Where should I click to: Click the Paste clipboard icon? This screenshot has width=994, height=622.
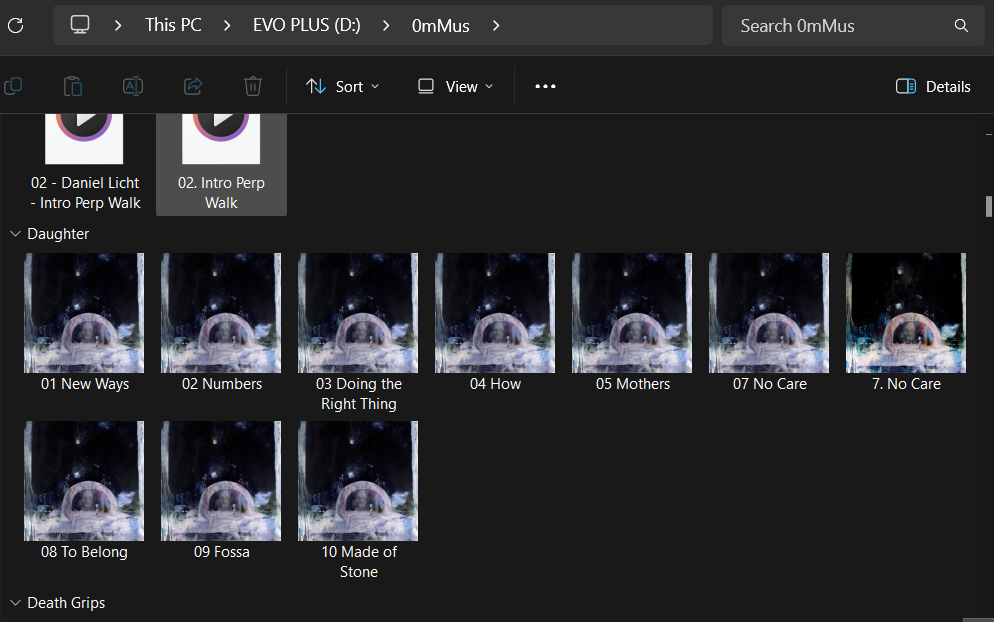click(73, 86)
